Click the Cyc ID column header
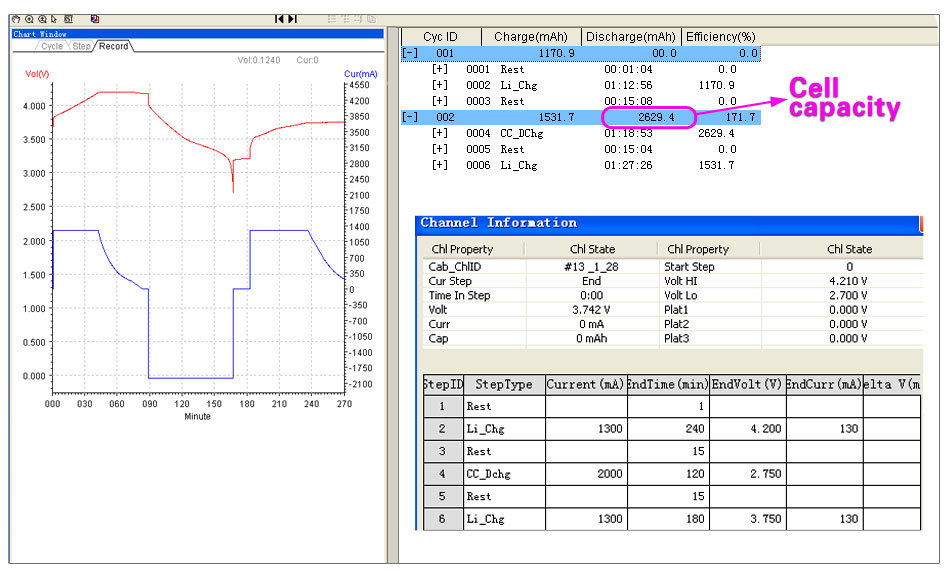 point(441,37)
